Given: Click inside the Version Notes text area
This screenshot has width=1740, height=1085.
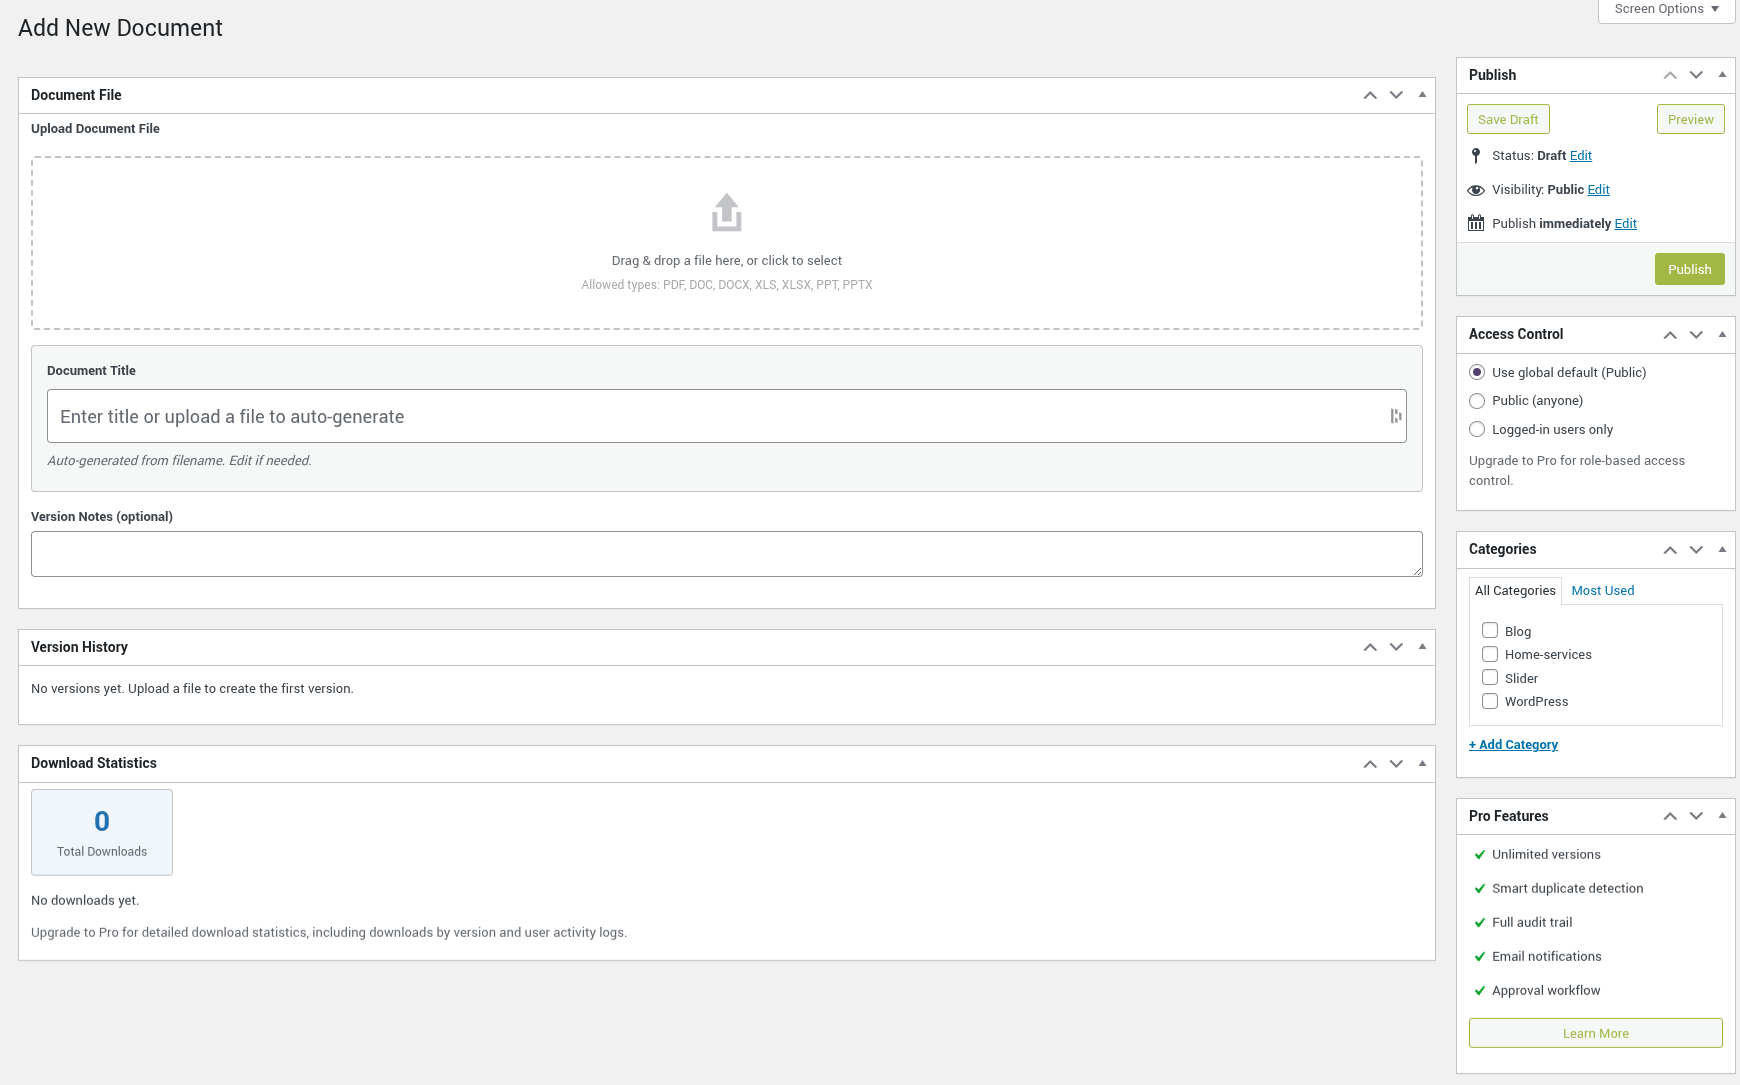Looking at the screenshot, I should pyautogui.click(x=726, y=554).
